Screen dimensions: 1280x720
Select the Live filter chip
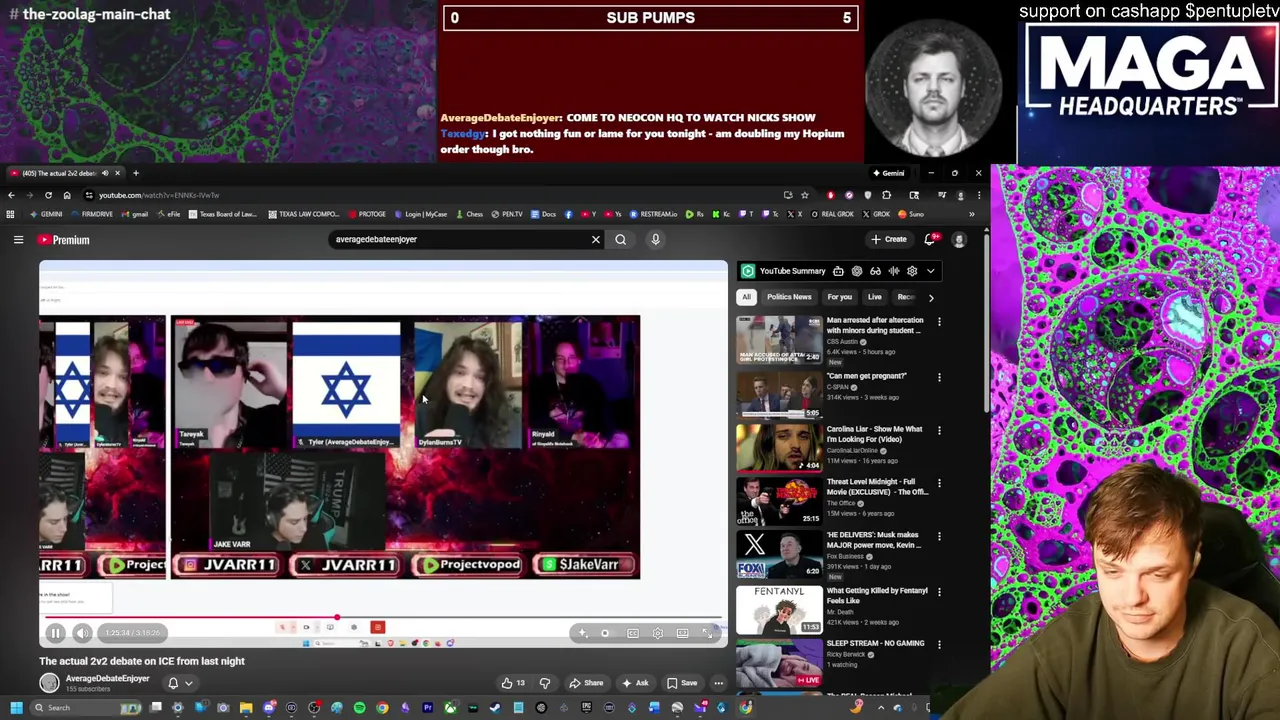point(874,297)
